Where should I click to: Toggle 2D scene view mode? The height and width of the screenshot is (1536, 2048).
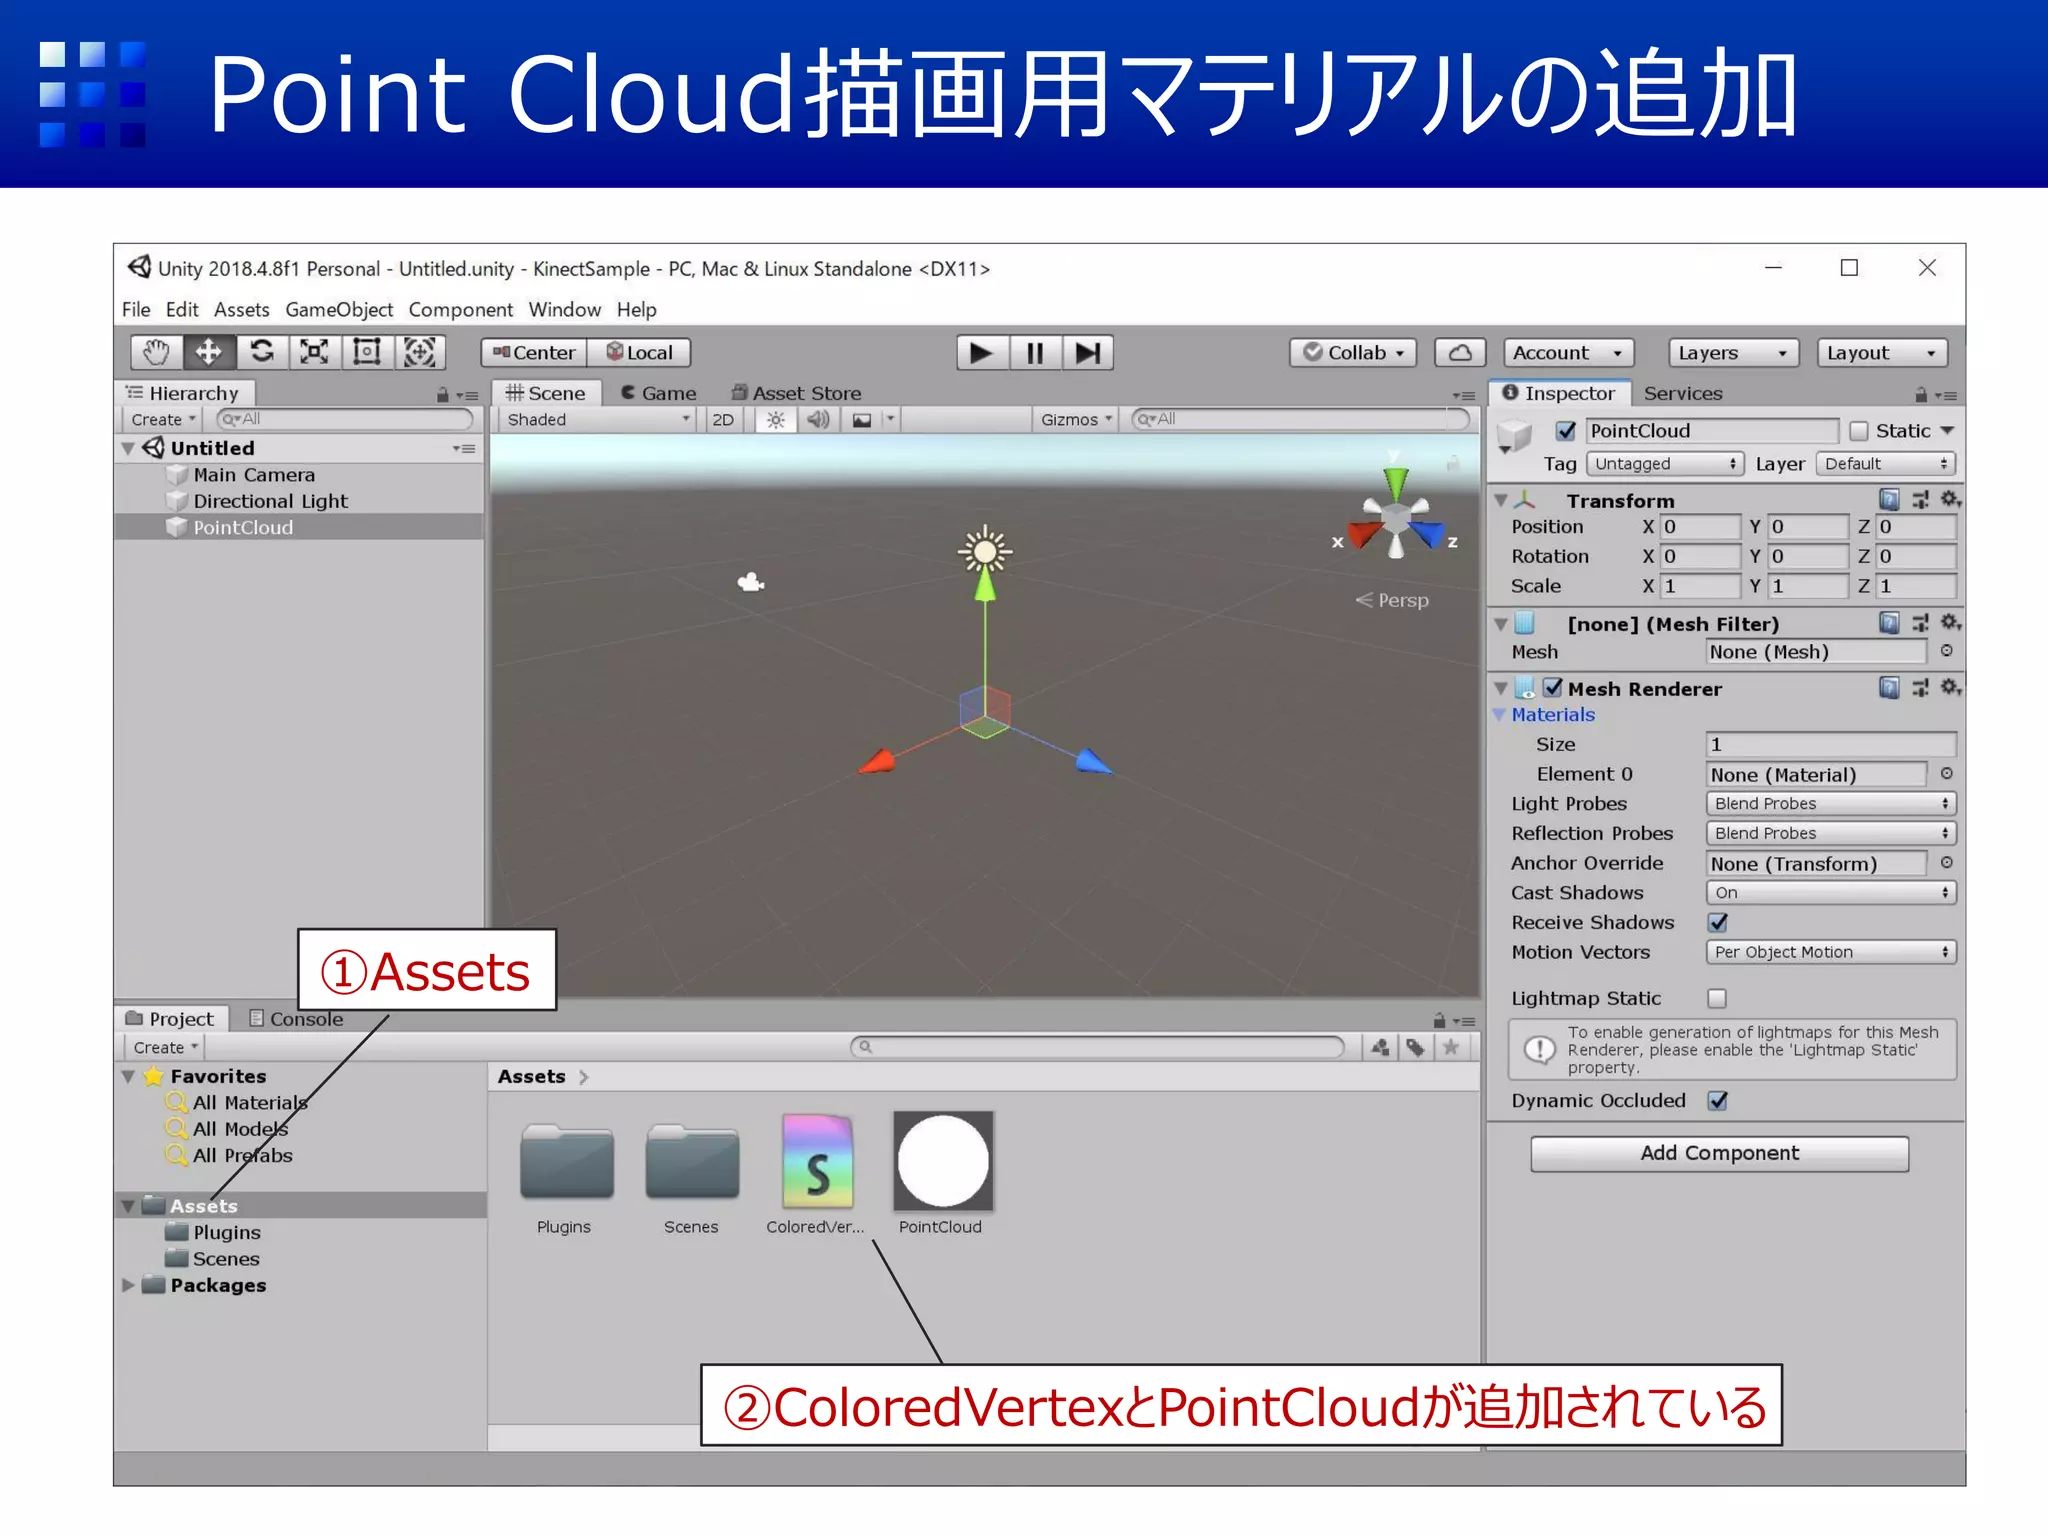[723, 420]
